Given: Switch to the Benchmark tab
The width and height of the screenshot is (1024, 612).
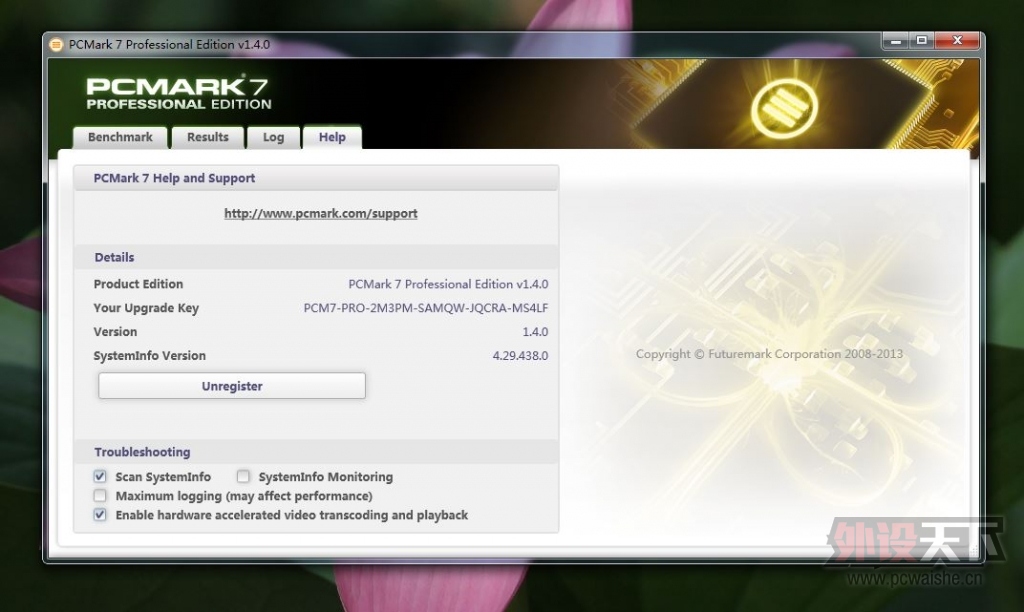Looking at the screenshot, I should pyautogui.click(x=120, y=137).
